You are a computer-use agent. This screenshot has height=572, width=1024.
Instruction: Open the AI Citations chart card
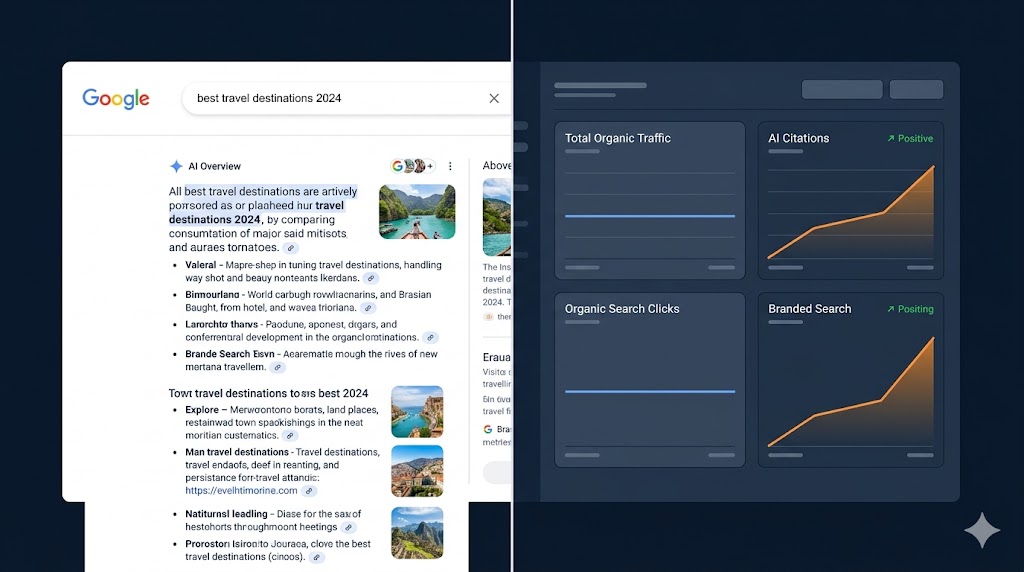point(851,200)
